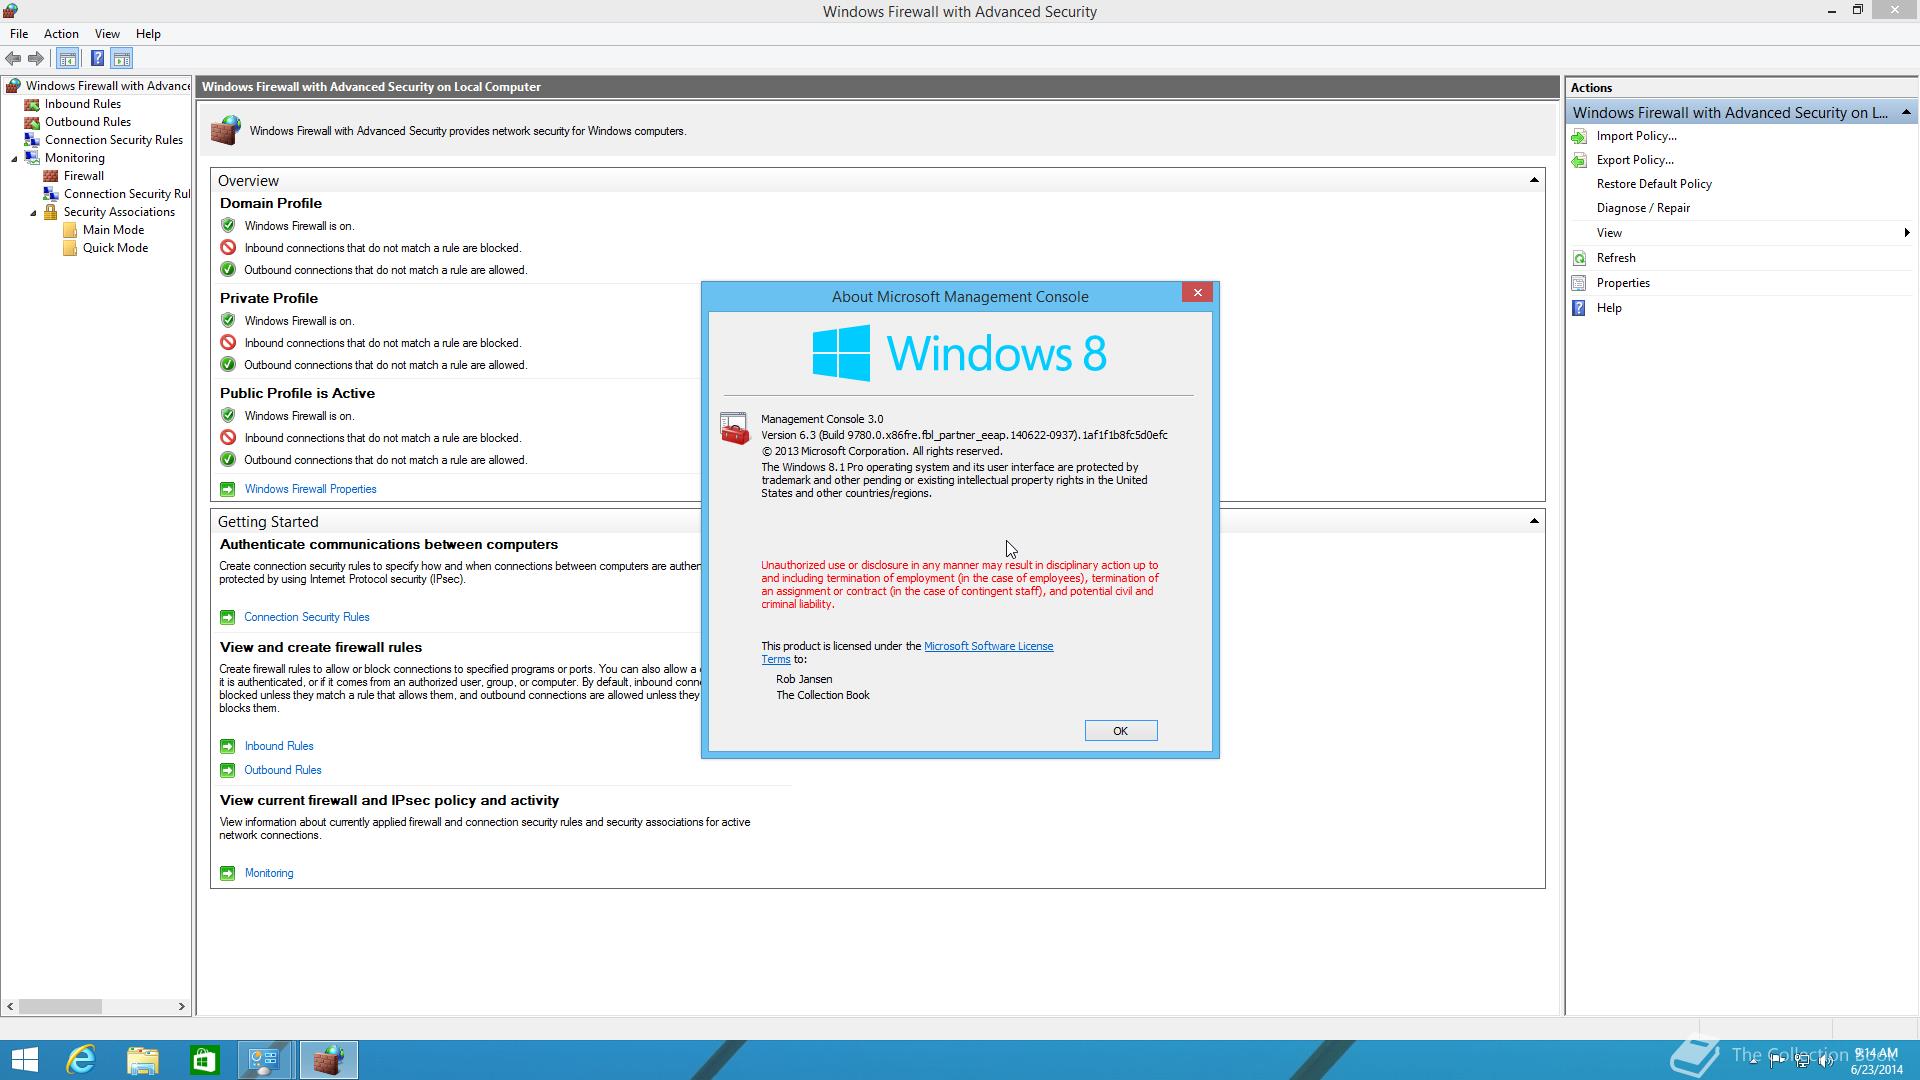Collapse the Getting Started section
1920x1080 pixels.
1533,521
